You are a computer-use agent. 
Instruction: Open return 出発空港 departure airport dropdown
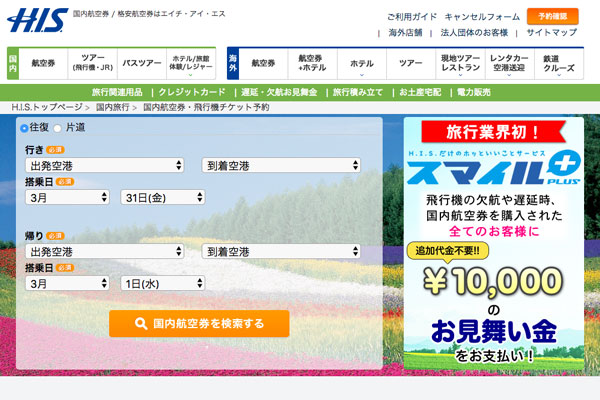[x=104, y=251]
